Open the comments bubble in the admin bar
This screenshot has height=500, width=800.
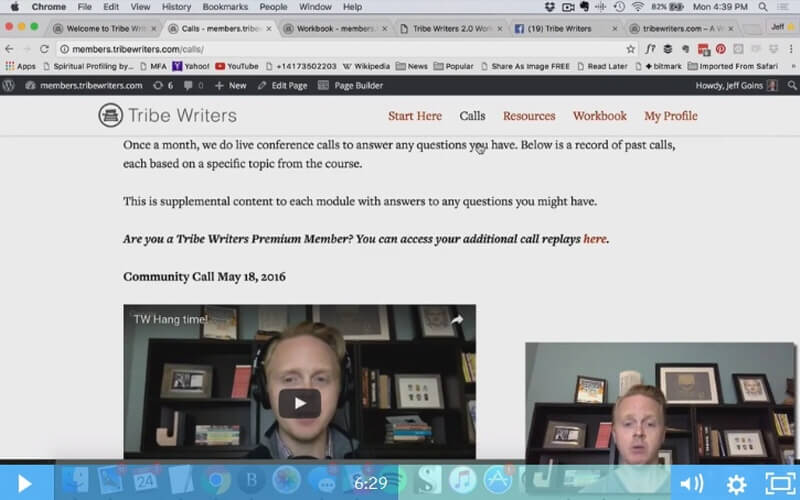pyautogui.click(x=193, y=86)
